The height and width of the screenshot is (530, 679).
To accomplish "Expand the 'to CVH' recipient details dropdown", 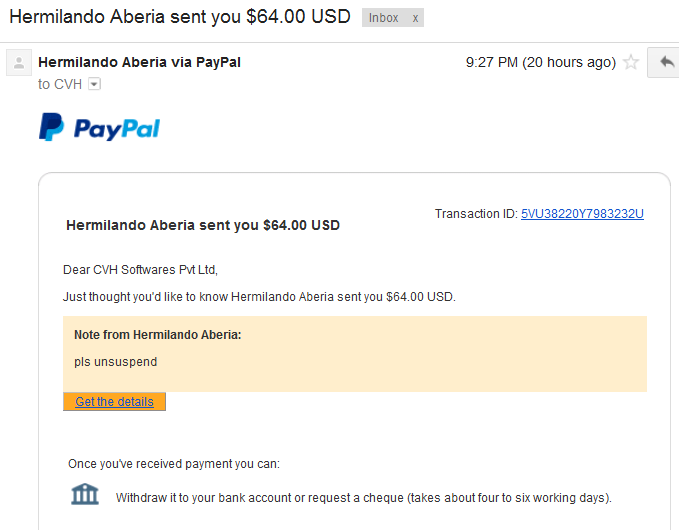I will [x=94, y=84].
